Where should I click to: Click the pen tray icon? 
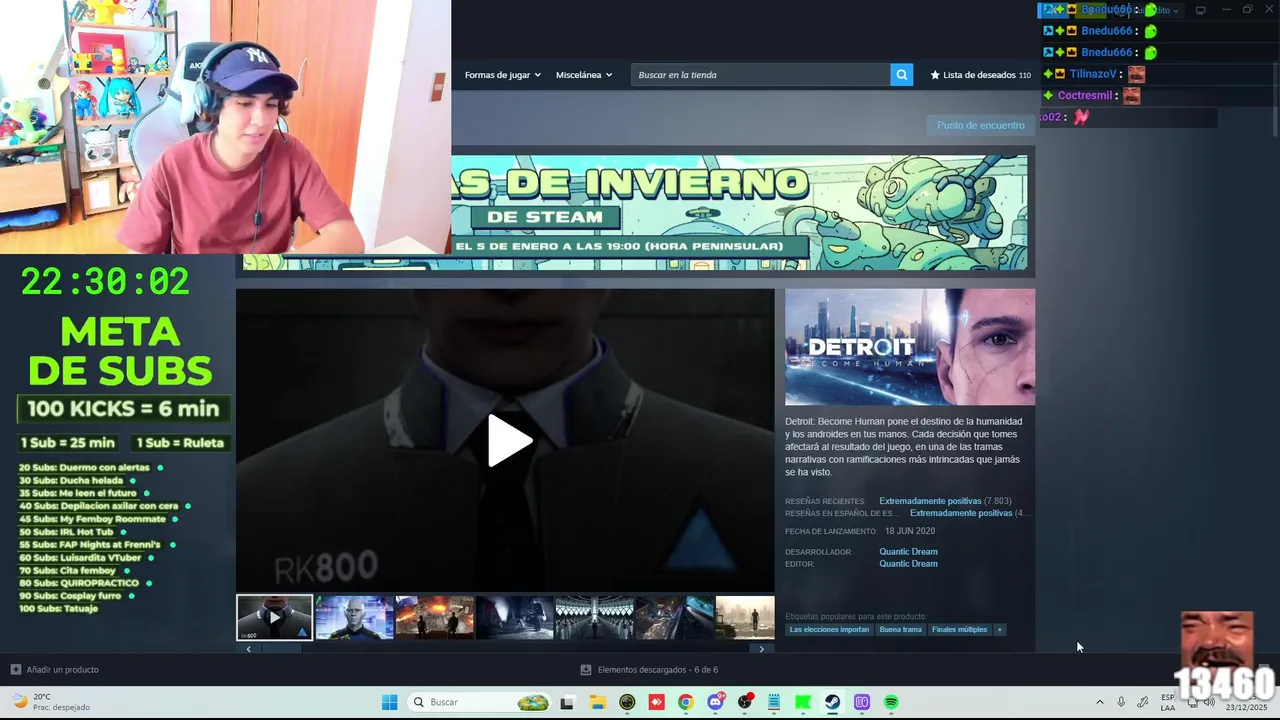coord(1143,702)
